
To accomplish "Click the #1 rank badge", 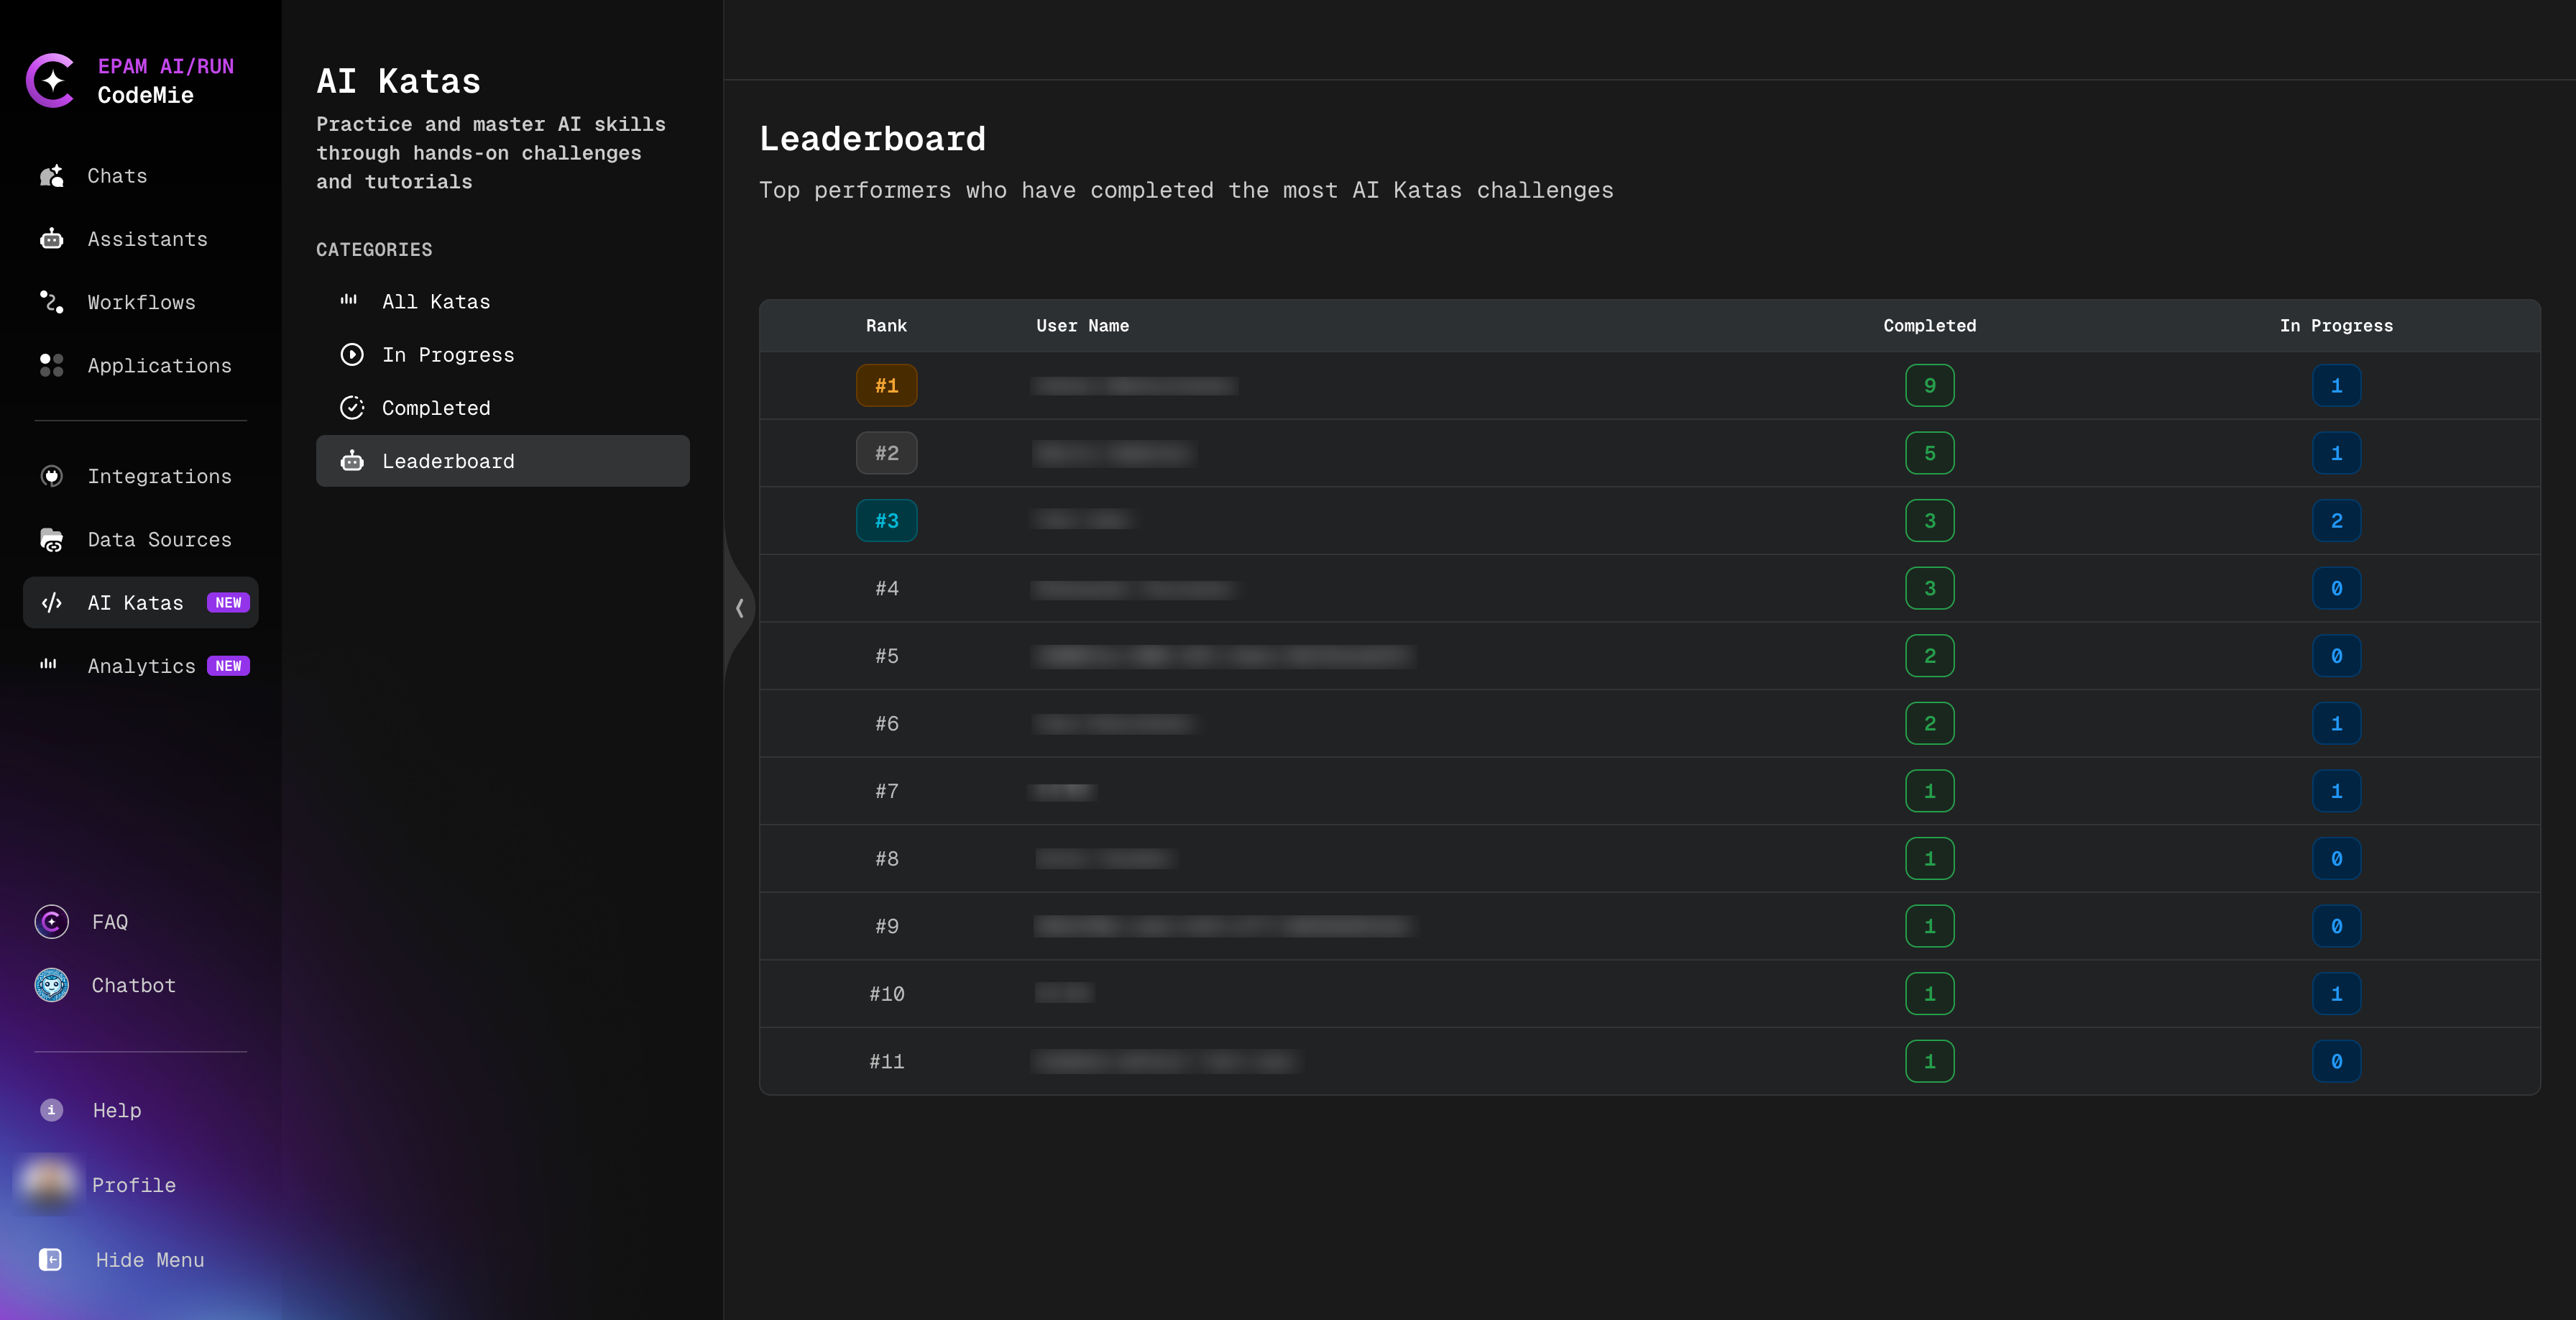I will 886,385.
